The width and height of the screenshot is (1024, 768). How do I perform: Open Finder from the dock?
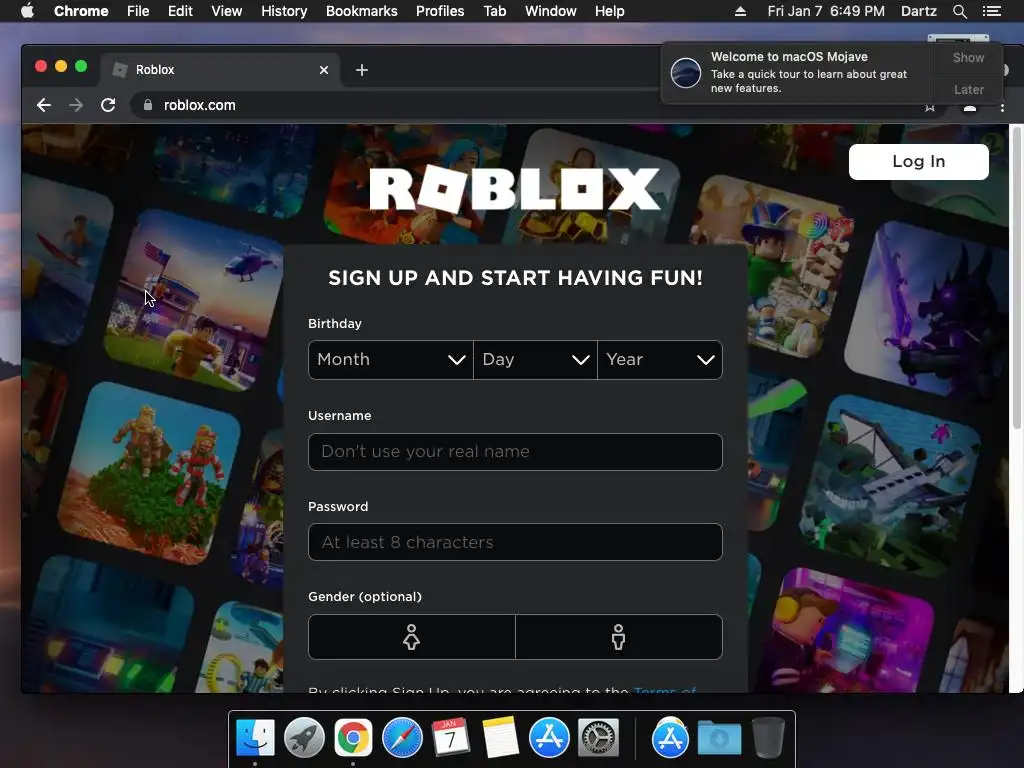pos(255,738)
